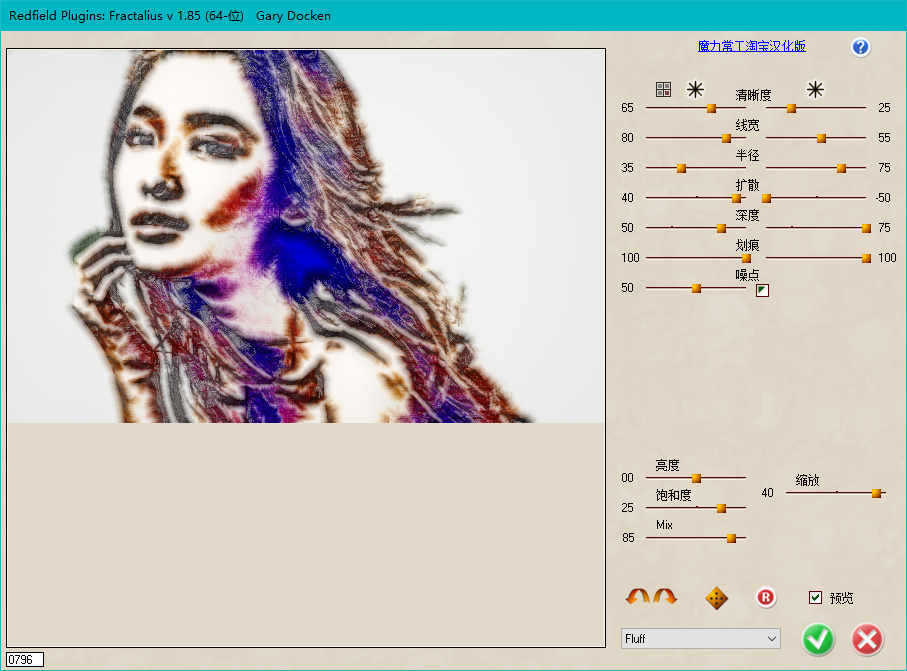Click the left 清晰度 slider handle
This screenshot has height=671, width=907.
click(711, 108)
